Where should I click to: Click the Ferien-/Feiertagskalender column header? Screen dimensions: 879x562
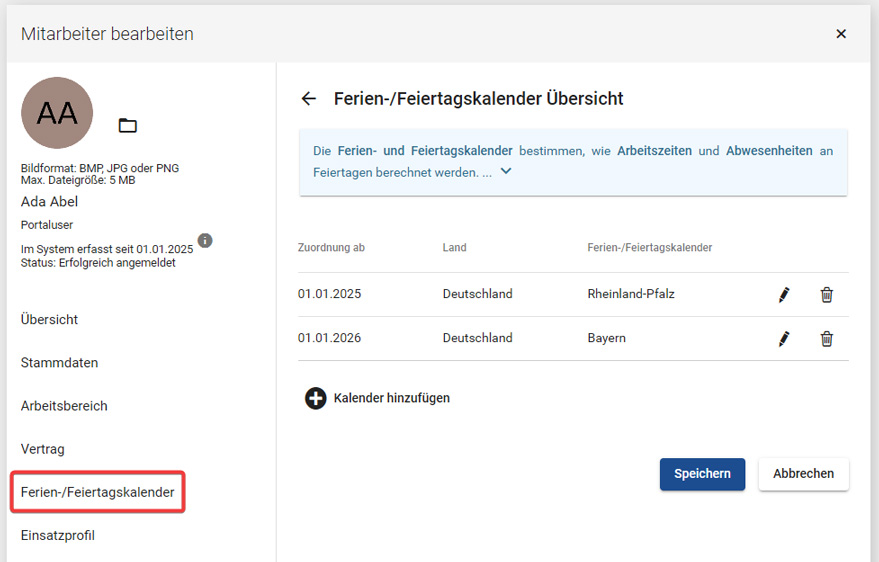pos(650,248)
